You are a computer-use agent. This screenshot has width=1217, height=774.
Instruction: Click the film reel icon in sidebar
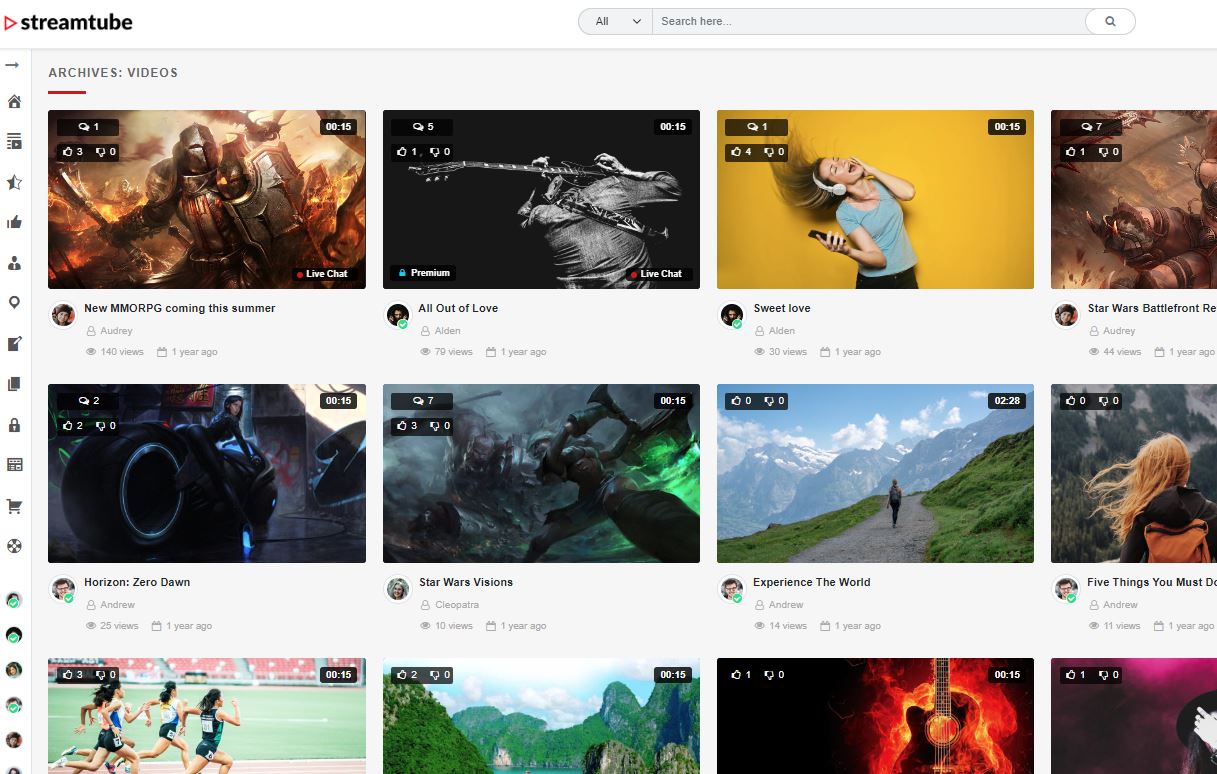[x=14, y=546]
